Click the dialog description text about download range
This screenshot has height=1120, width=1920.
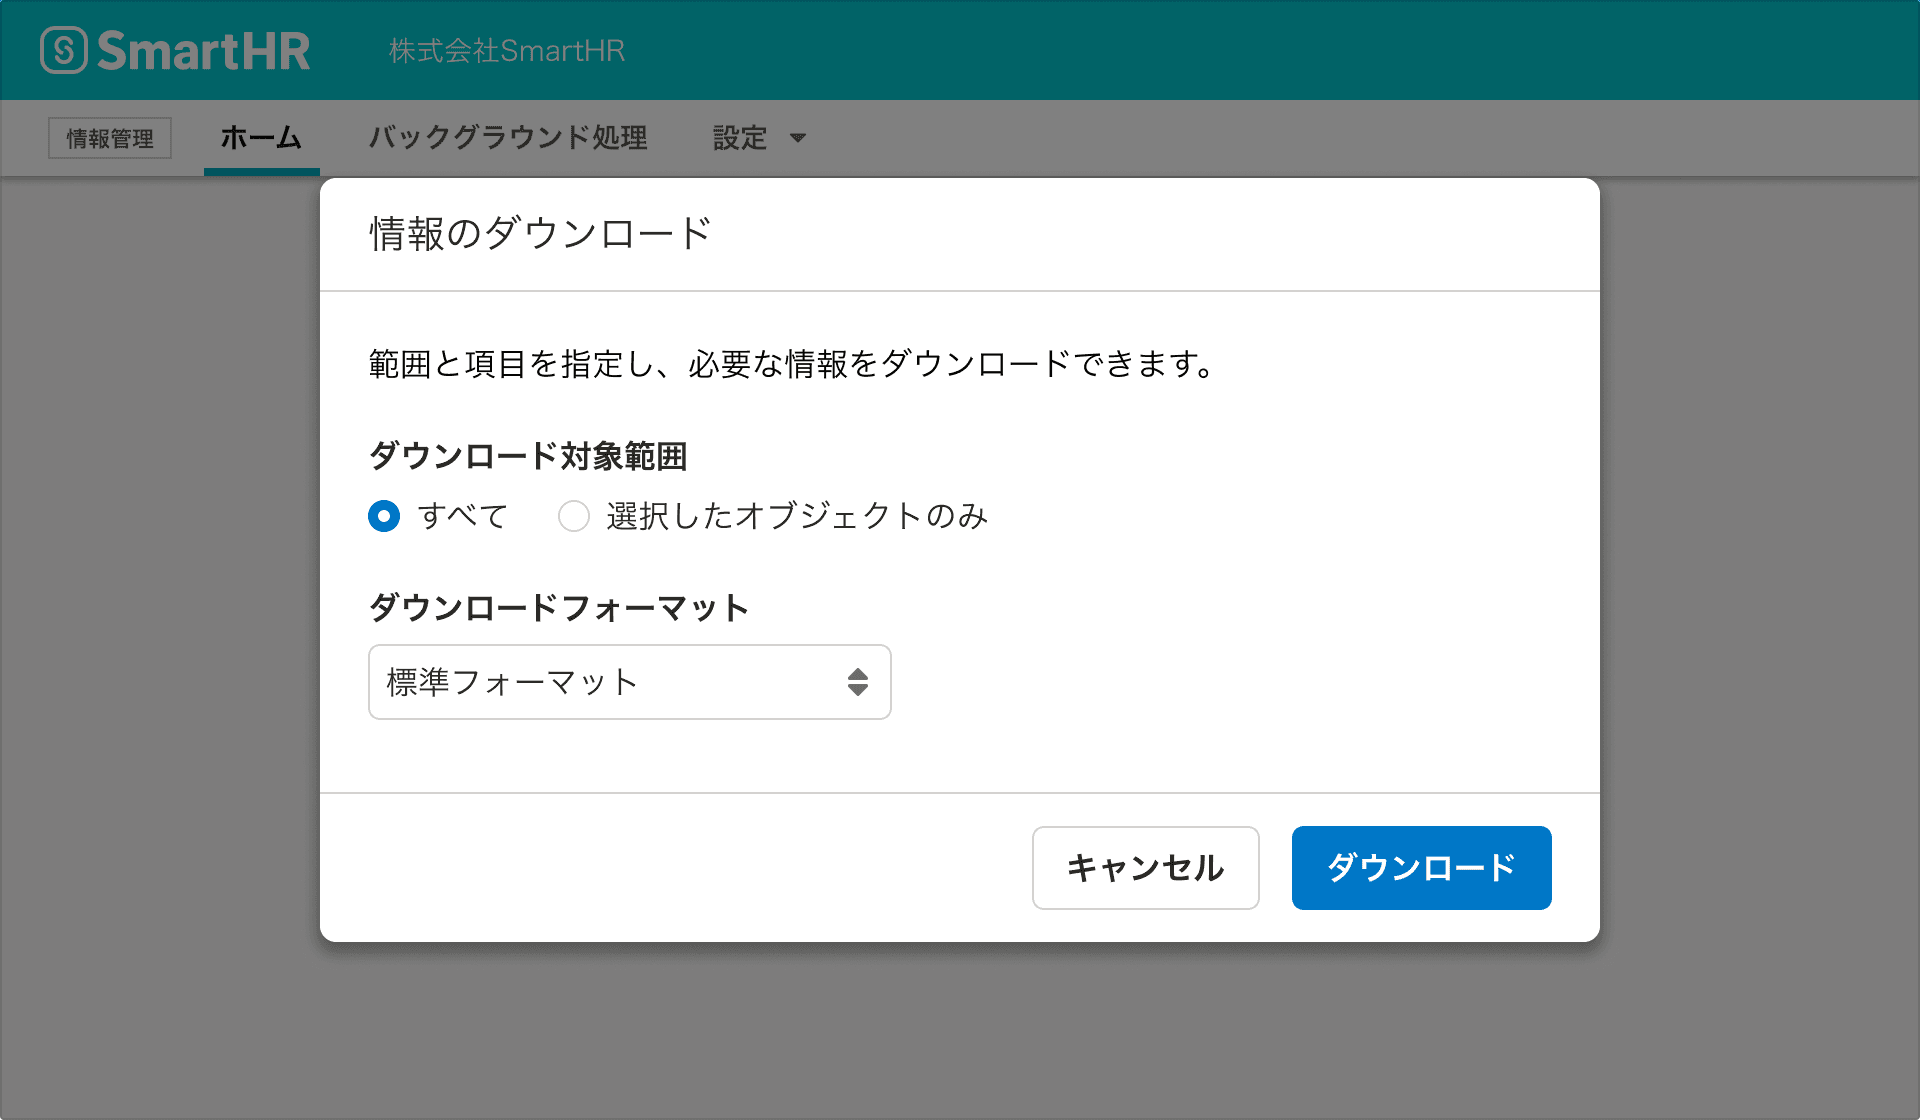(789, 364)
